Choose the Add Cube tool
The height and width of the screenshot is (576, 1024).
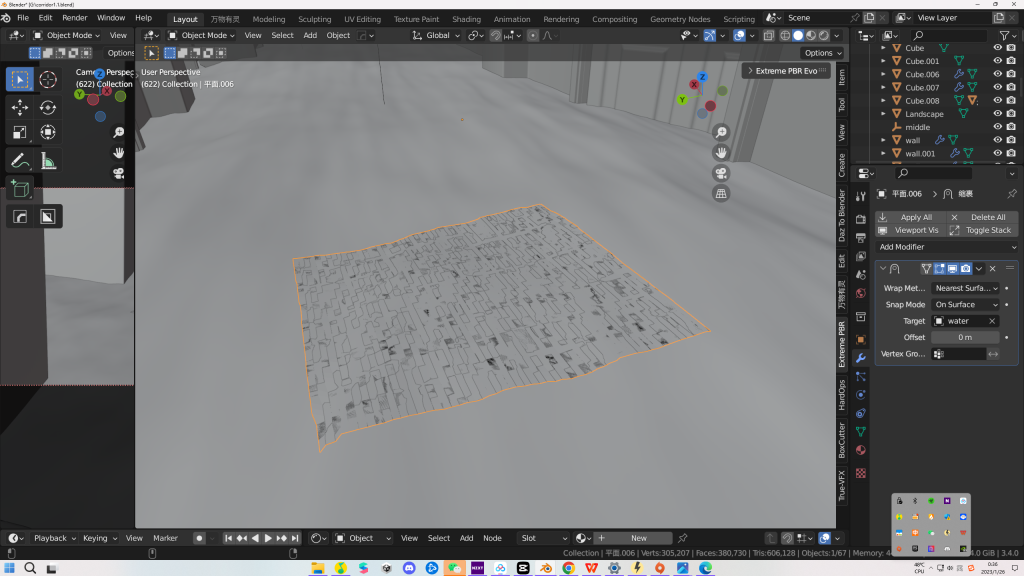point(20,189)
